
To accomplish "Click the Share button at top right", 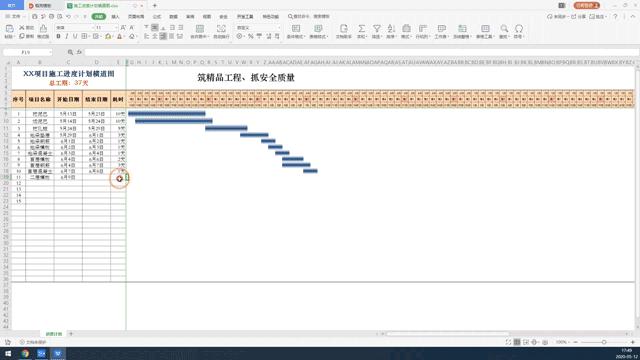I will tap(579, 16).
